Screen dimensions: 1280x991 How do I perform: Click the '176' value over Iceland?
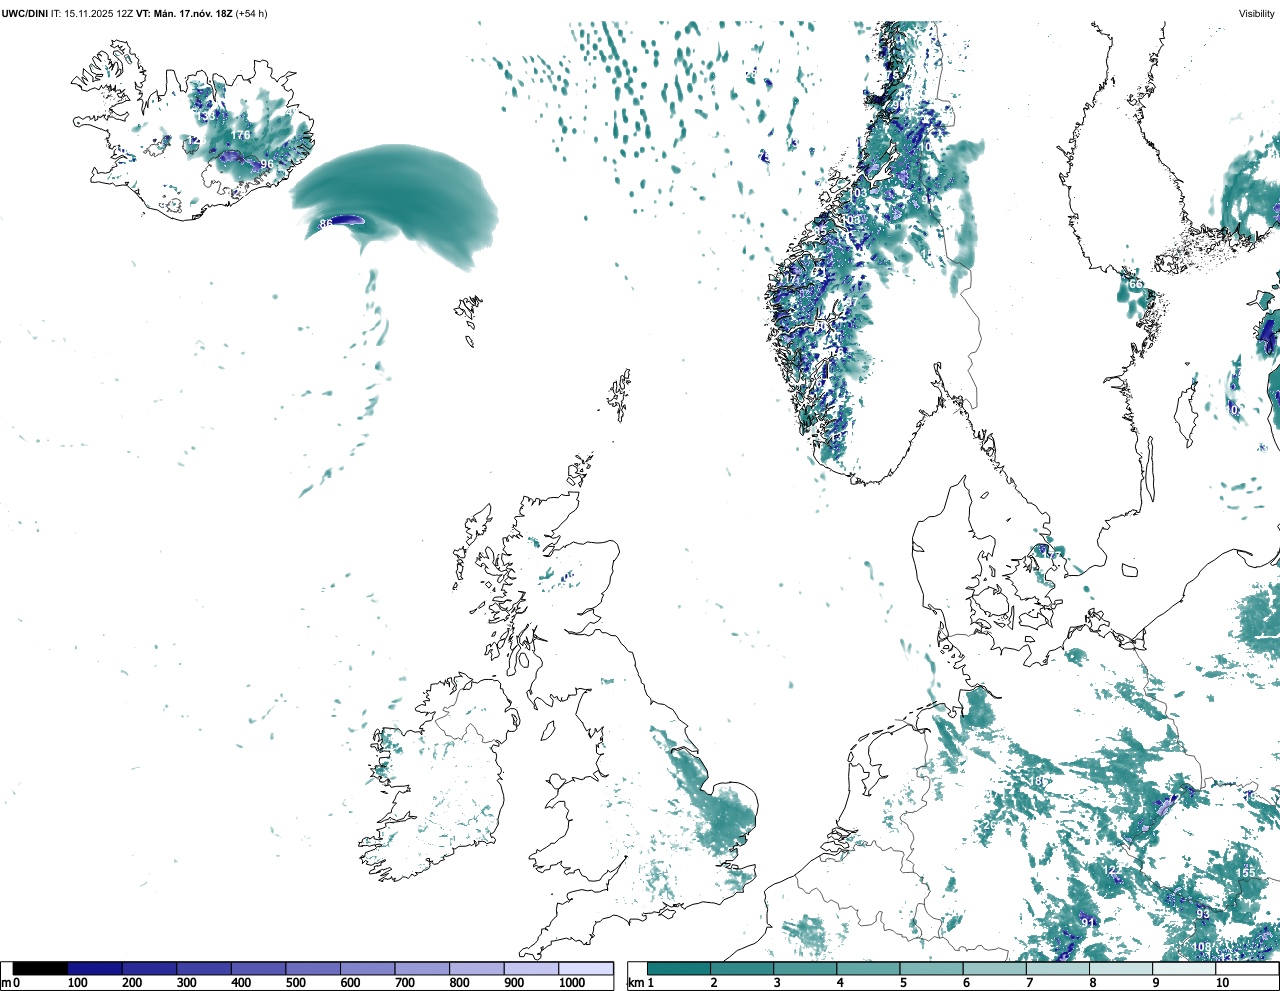(241, 135)
